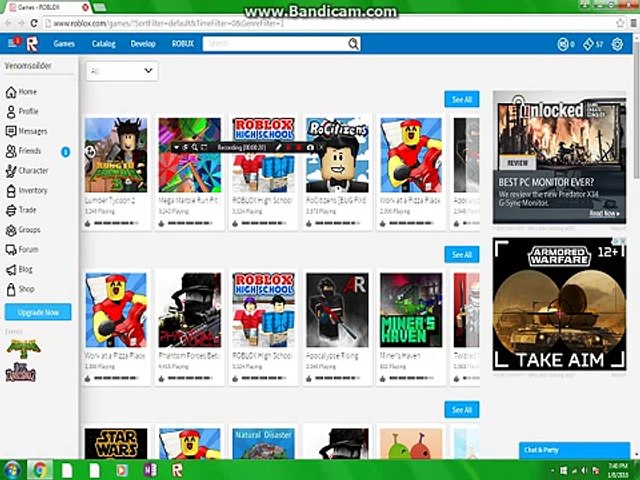Image resolution: width=640 pixels, height=480 pixels.
Task: Reload the page with the browser refresh icon
Action: point(34,23)
